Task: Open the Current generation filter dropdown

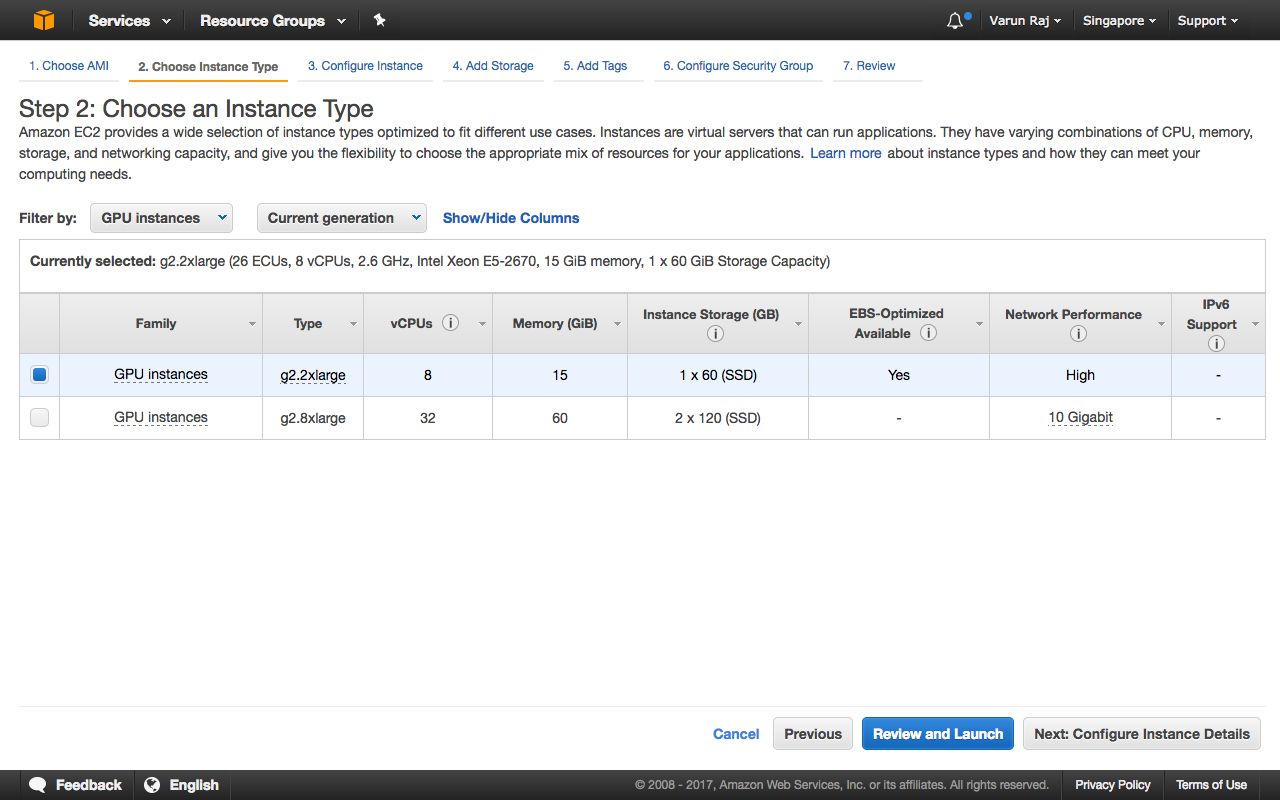Action: (341, 218)
